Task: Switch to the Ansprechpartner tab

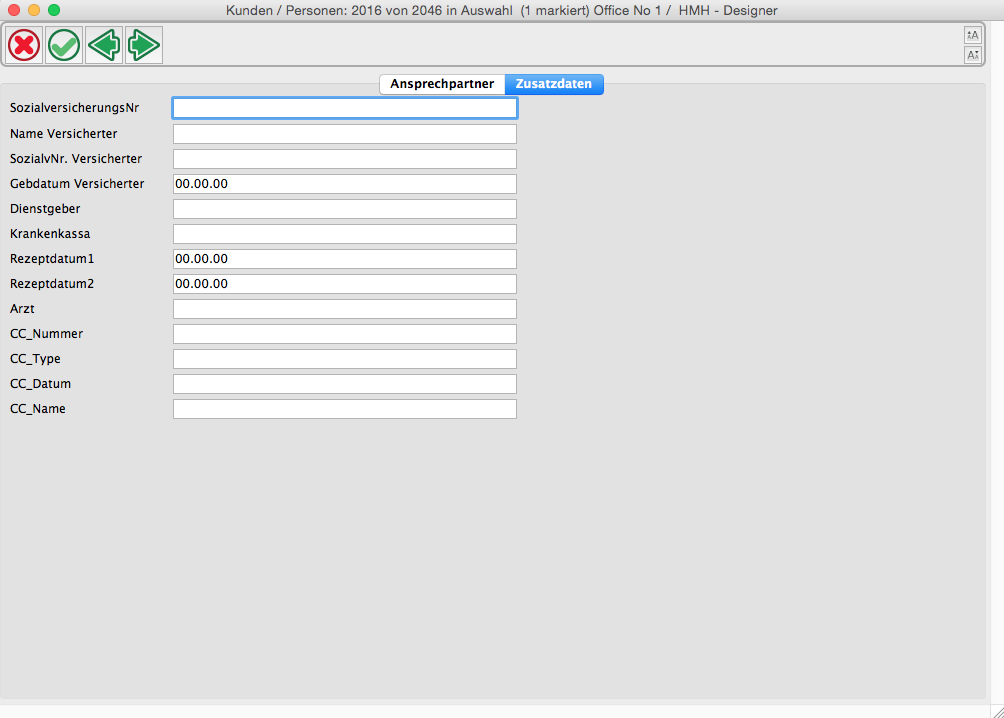Action: tap(442, 84)
